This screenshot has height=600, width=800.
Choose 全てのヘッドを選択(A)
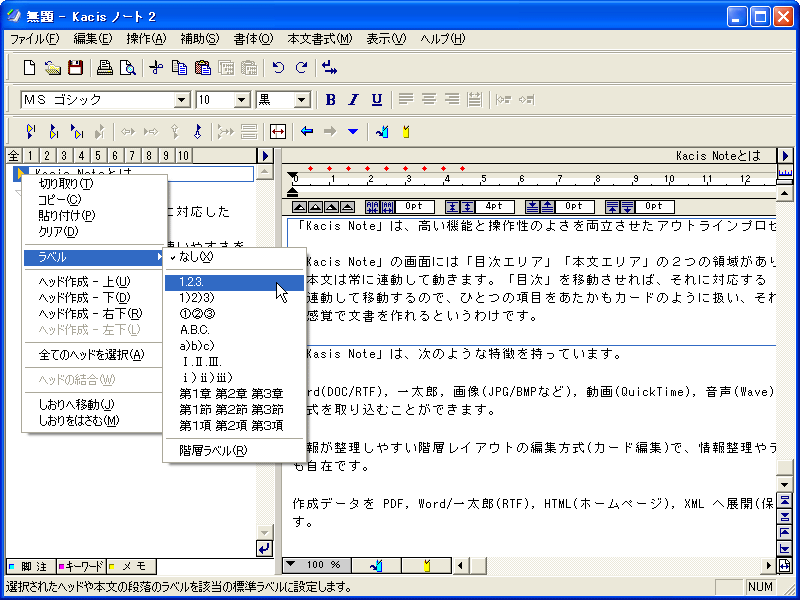pyautogui.click(x=94, y=355)
